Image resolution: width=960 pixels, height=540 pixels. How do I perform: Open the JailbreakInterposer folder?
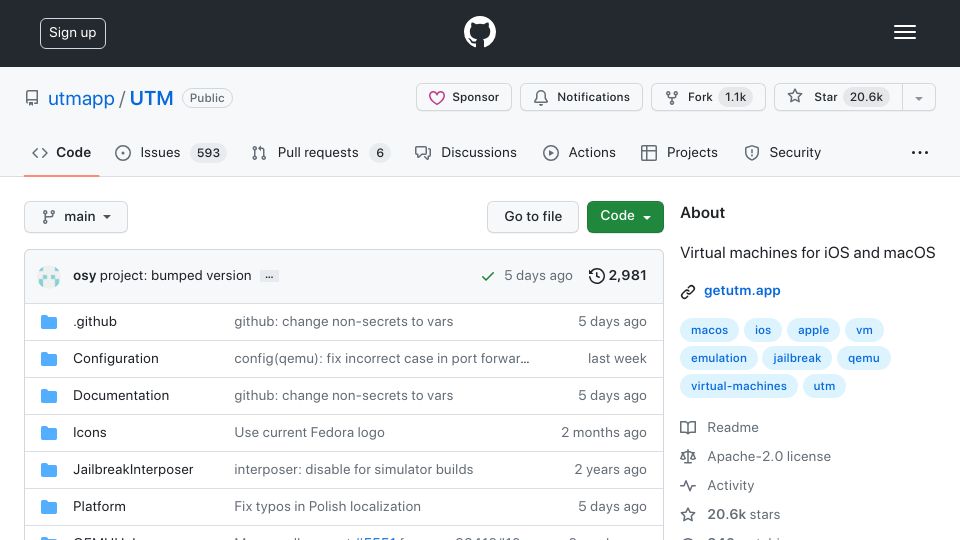(x=133, y=470)
